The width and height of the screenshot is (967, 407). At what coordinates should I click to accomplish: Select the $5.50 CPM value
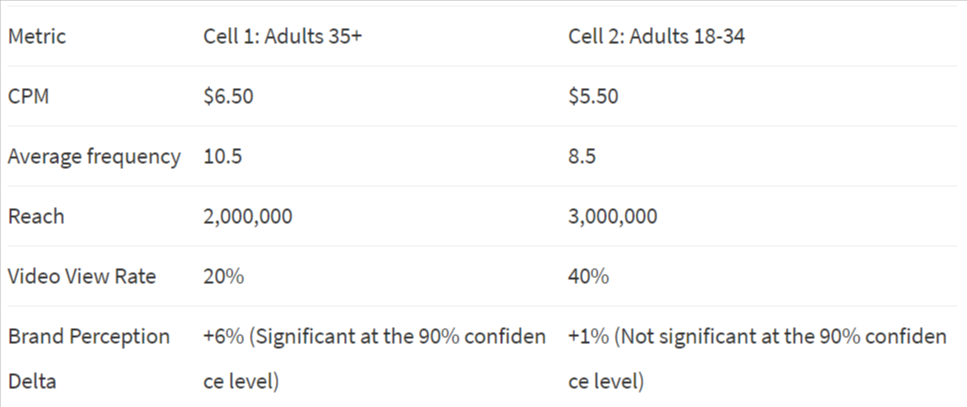click(593, 97)
